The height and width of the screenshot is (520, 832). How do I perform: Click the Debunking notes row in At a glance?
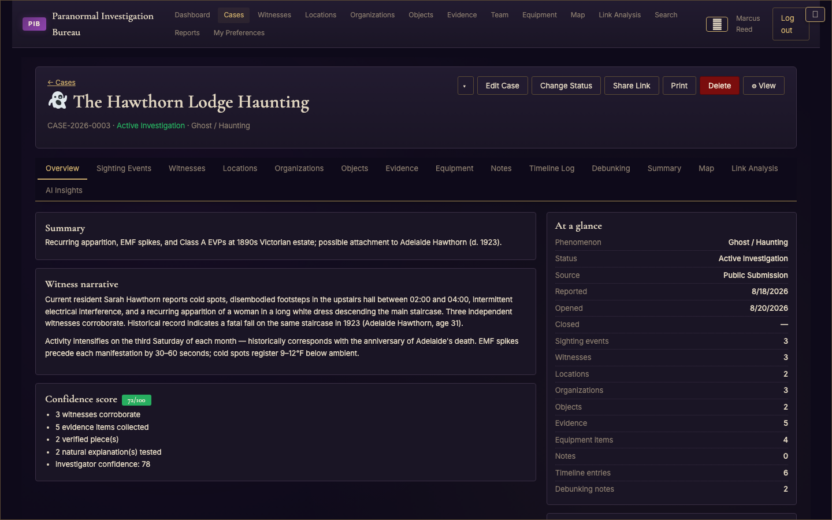click(x=671, y=489)
